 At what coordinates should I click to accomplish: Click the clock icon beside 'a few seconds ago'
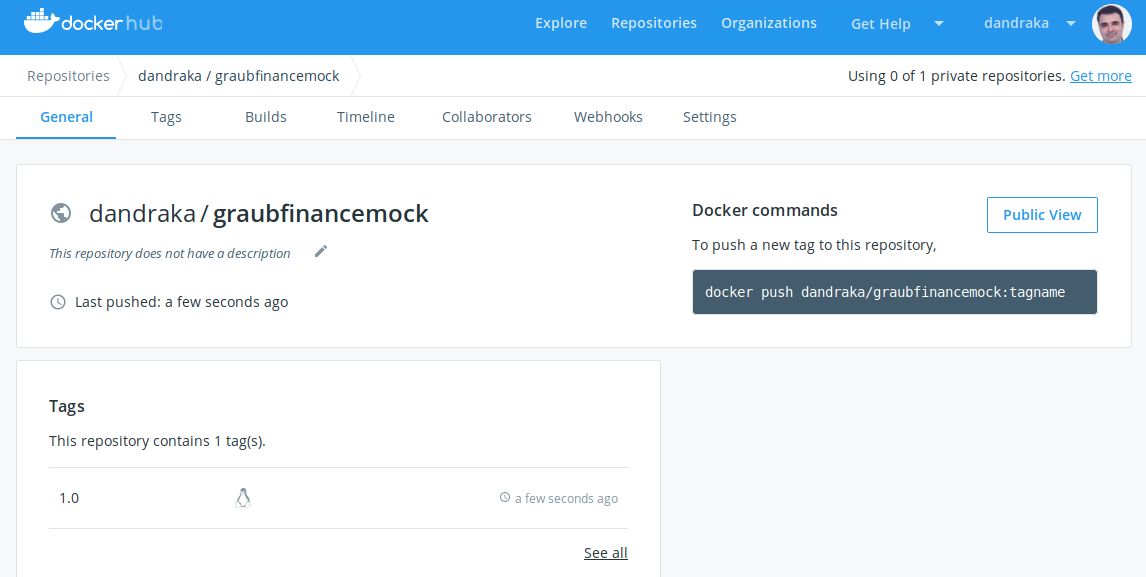pyautogui.click(x=506, y=497)
